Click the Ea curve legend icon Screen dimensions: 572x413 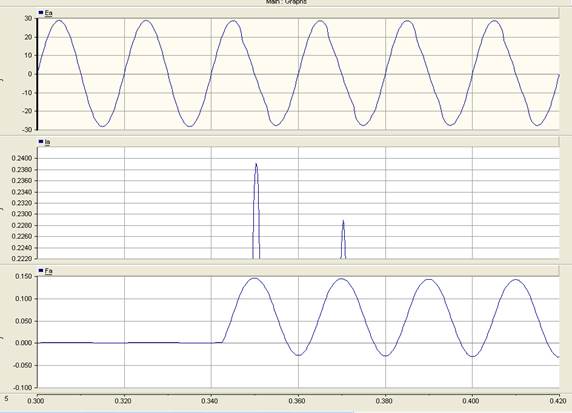tap(41, 13)
